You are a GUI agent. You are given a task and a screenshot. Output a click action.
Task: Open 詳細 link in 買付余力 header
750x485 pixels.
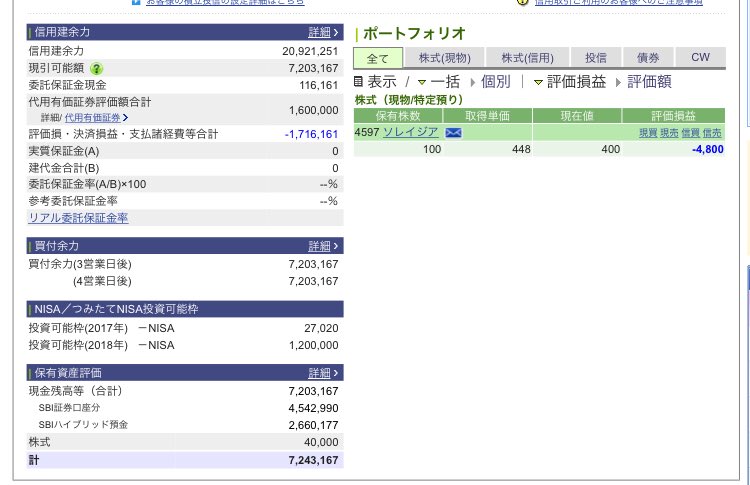323,246
